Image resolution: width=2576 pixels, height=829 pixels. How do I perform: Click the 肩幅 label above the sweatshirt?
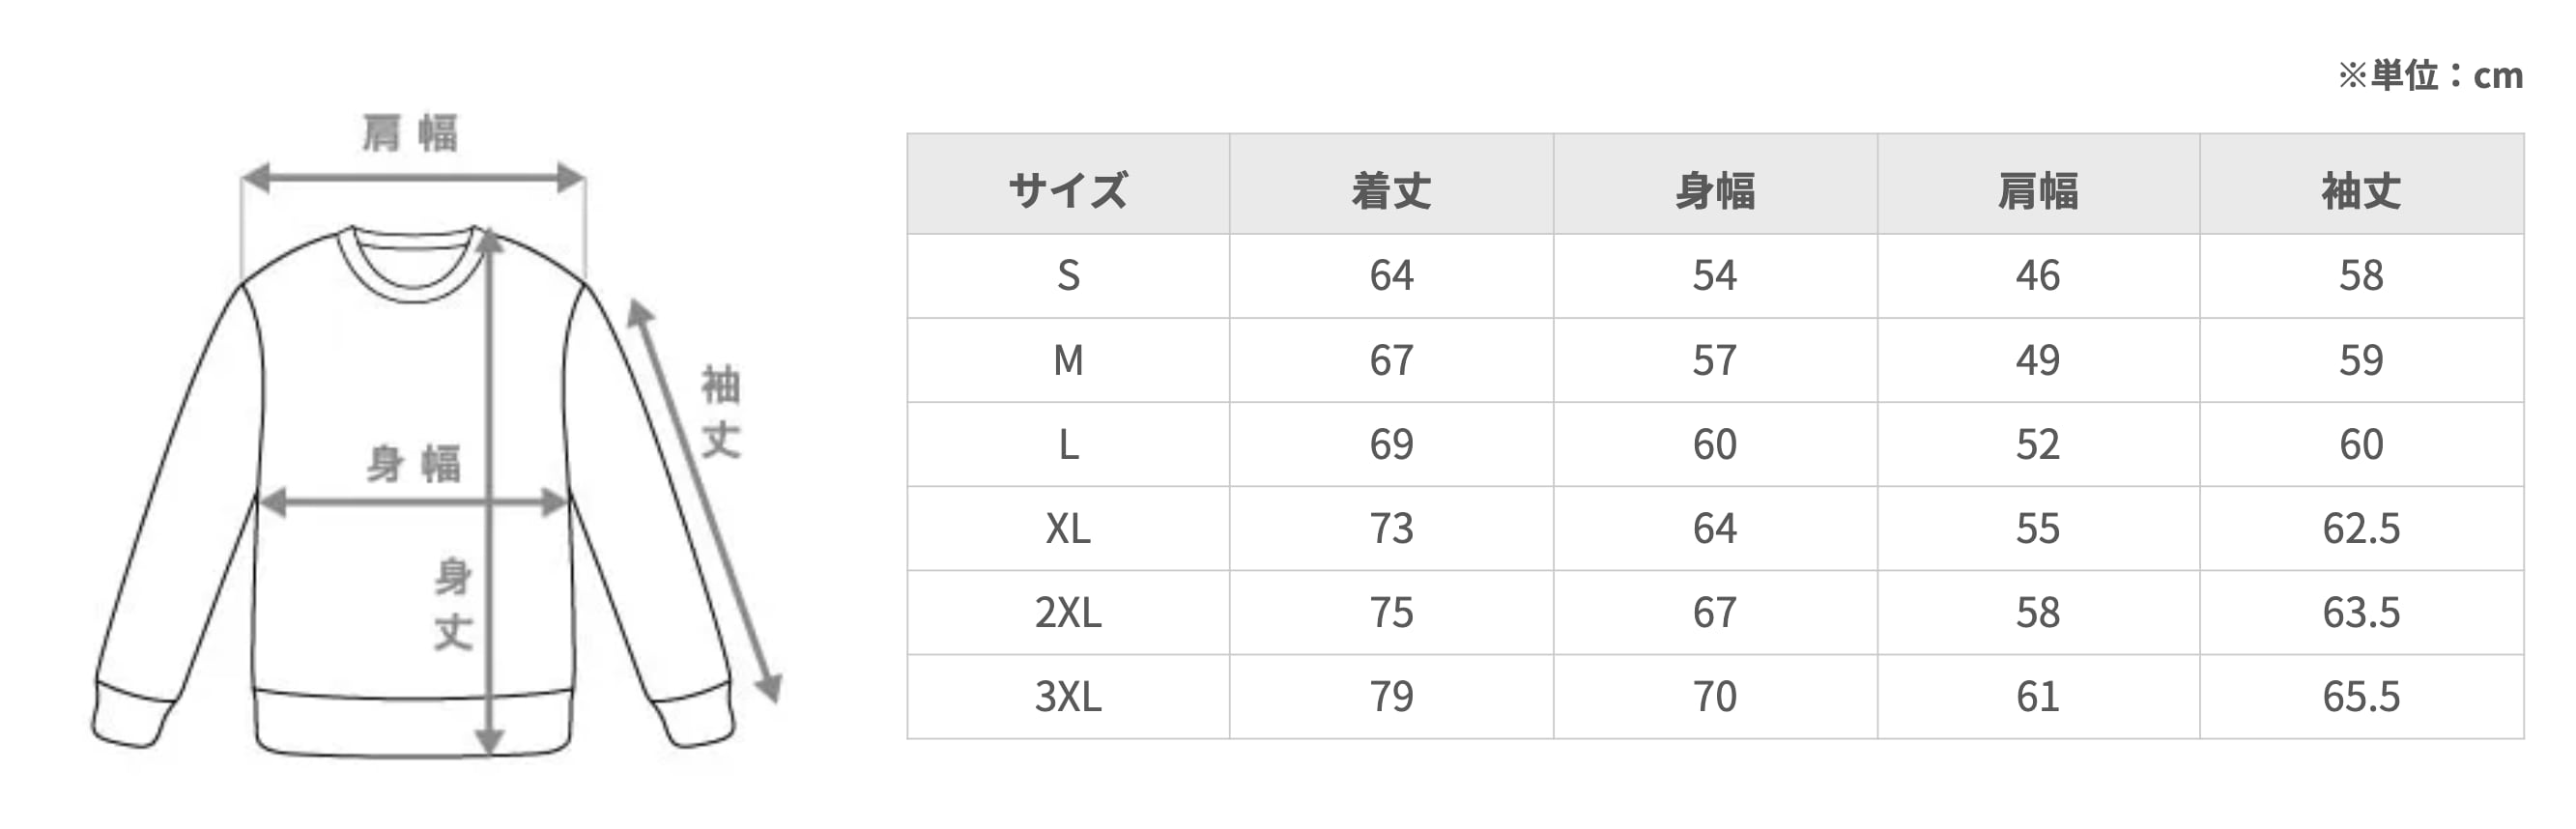point(410,134)
